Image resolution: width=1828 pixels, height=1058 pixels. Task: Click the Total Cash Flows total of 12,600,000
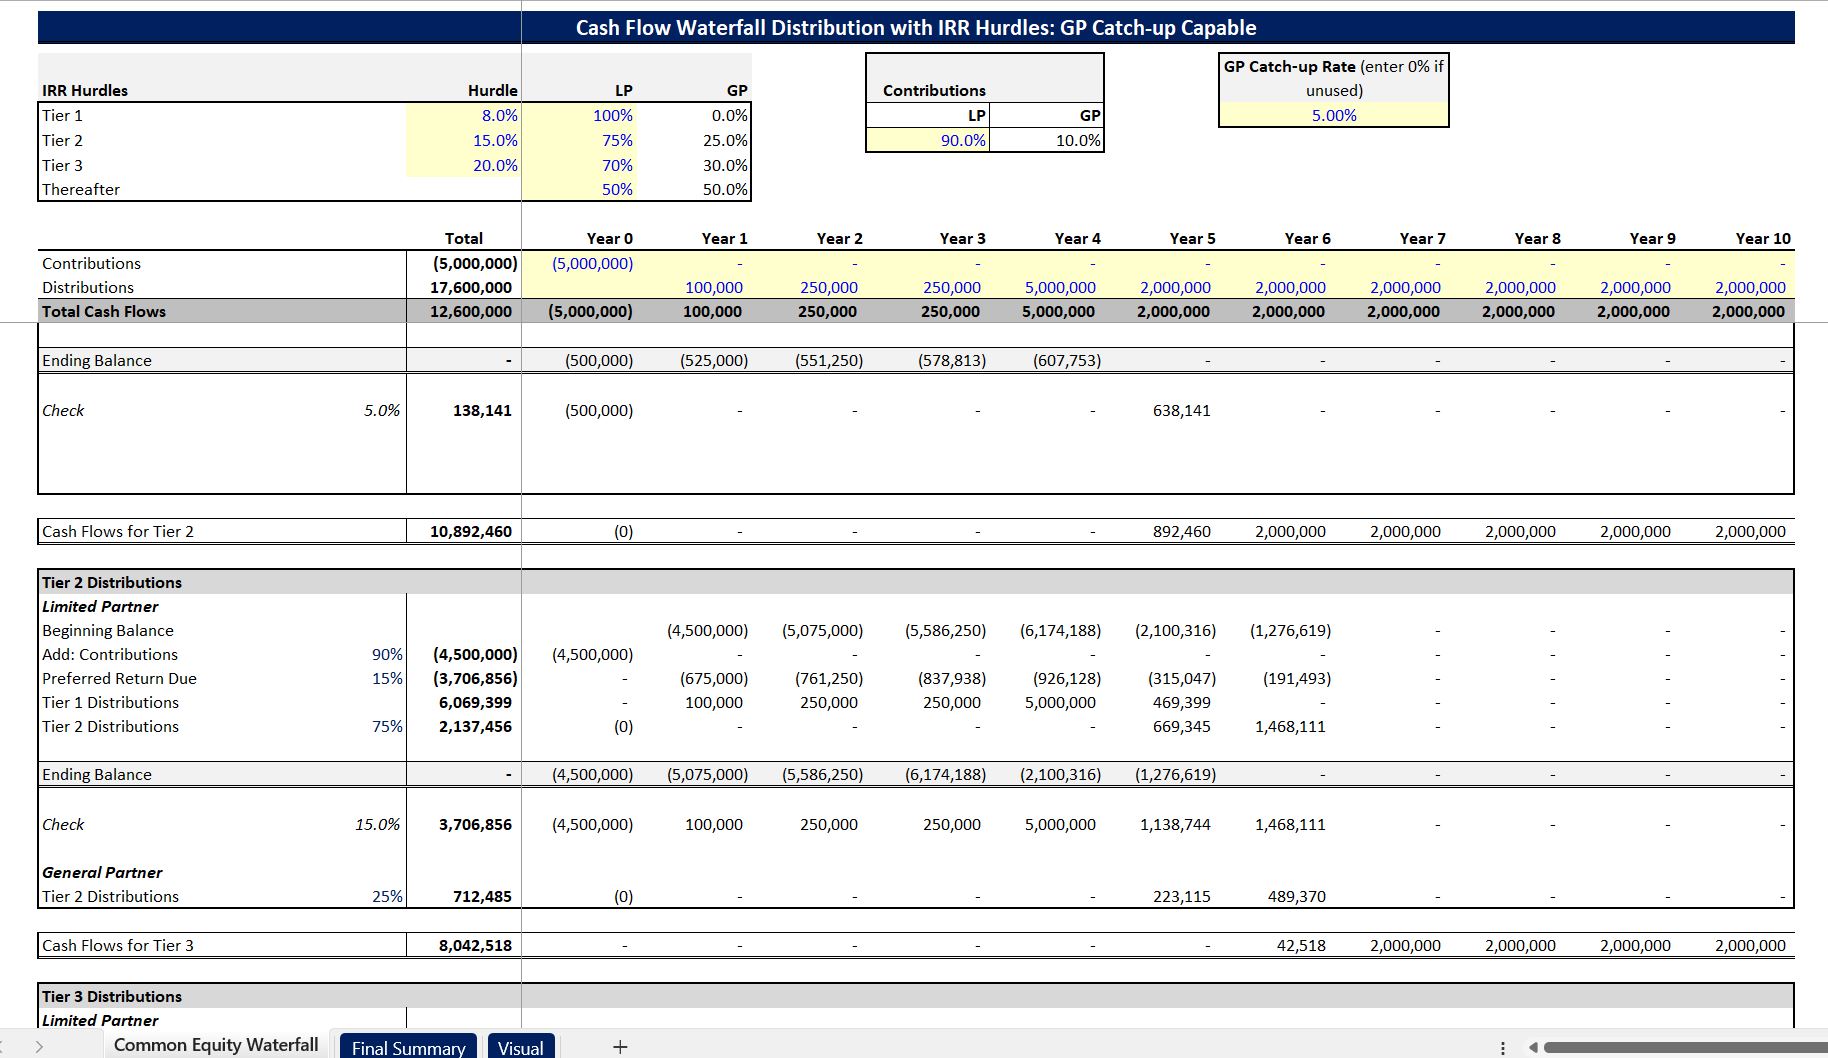tap(470, 311)
